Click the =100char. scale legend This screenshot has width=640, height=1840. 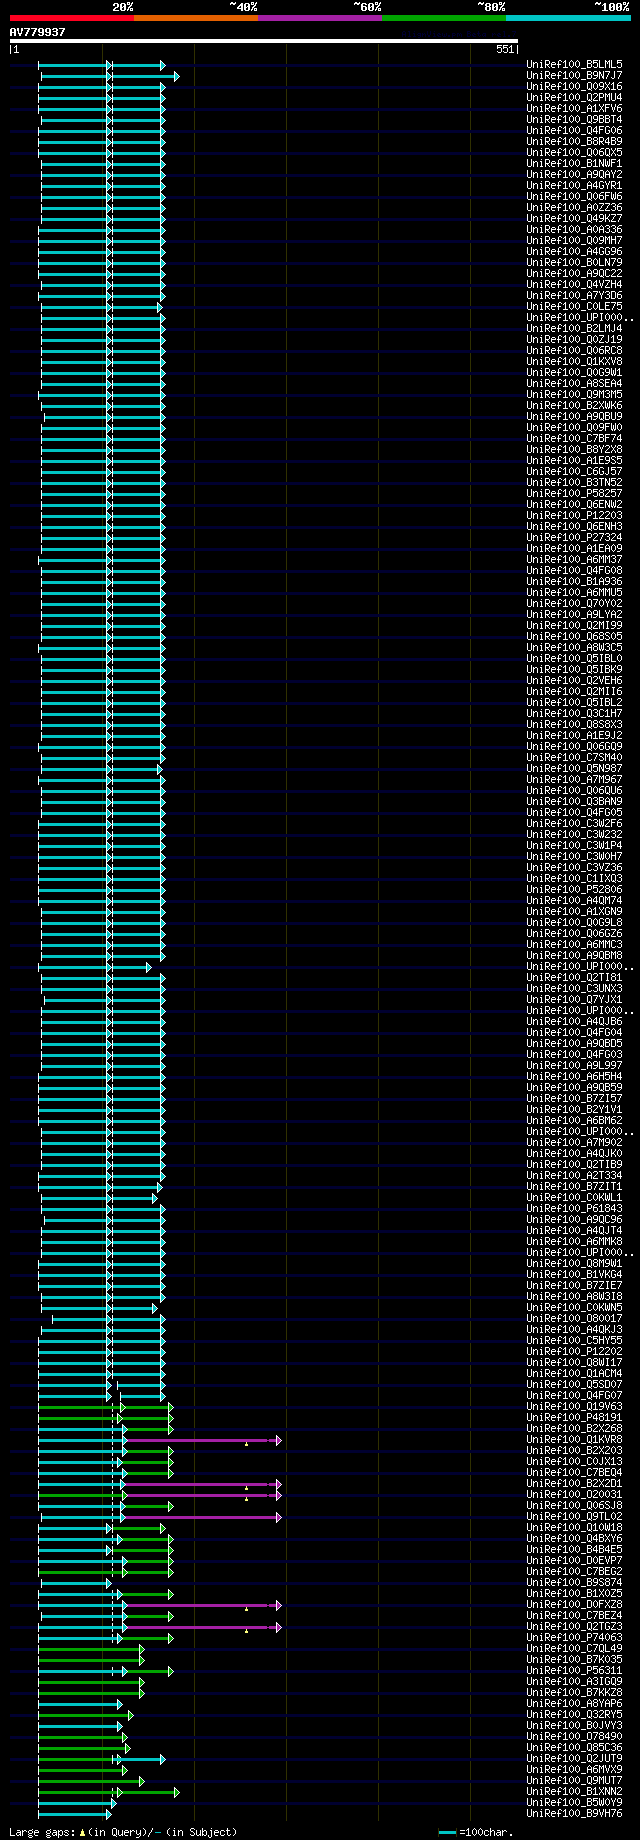click(476, 1832)
